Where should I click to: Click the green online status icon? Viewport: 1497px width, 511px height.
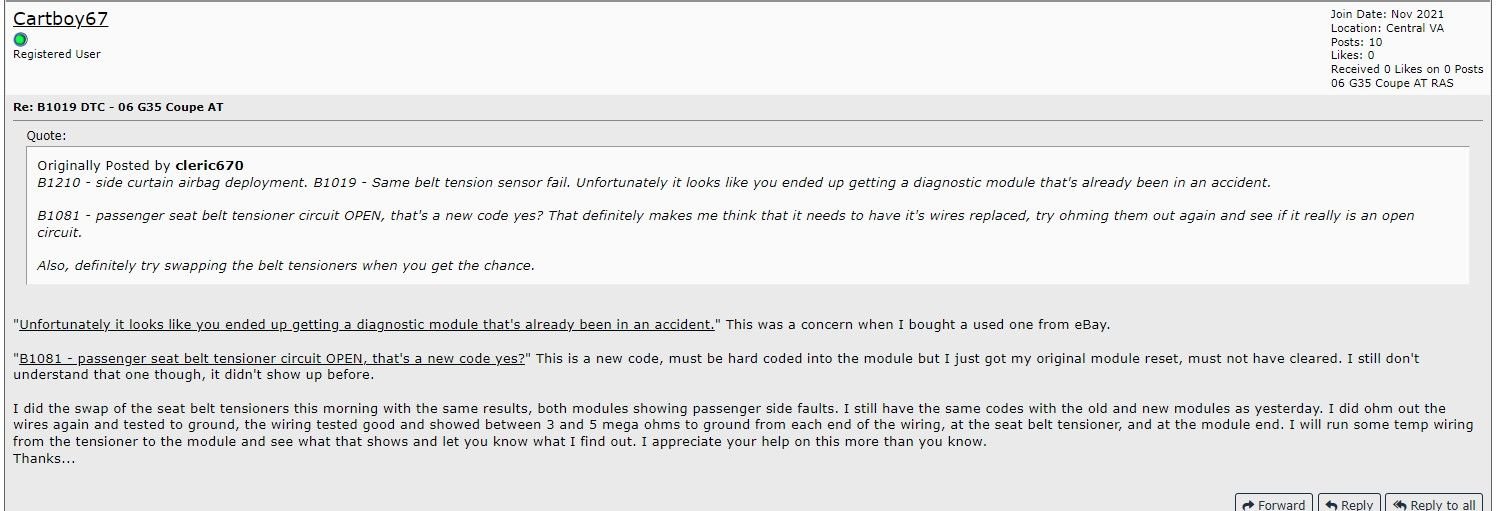20,39
